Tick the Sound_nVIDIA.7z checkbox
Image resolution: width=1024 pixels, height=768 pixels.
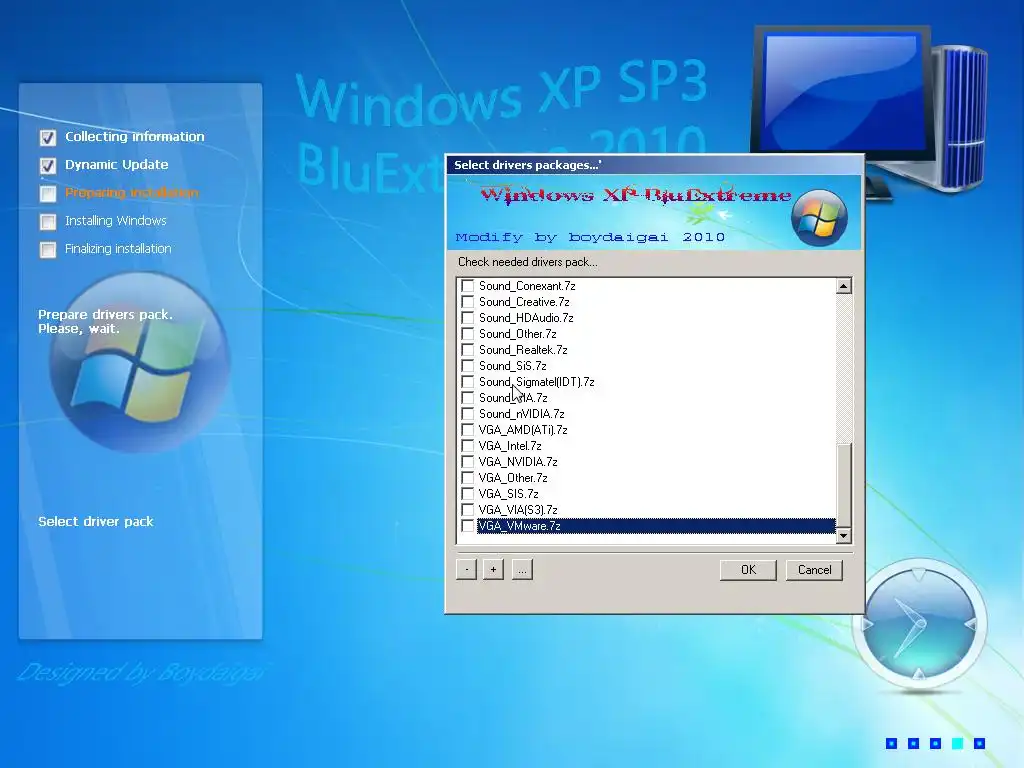pos(468,414)
